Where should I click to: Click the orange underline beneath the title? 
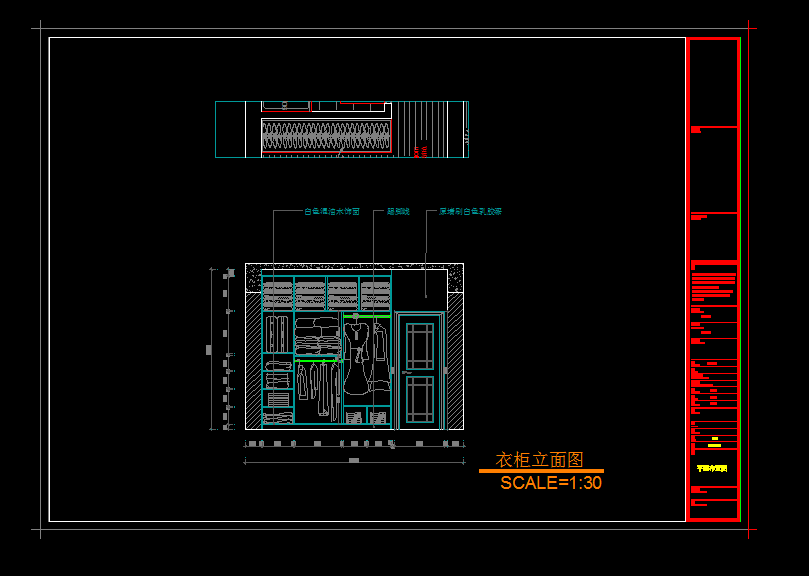[x=541, y=471]
